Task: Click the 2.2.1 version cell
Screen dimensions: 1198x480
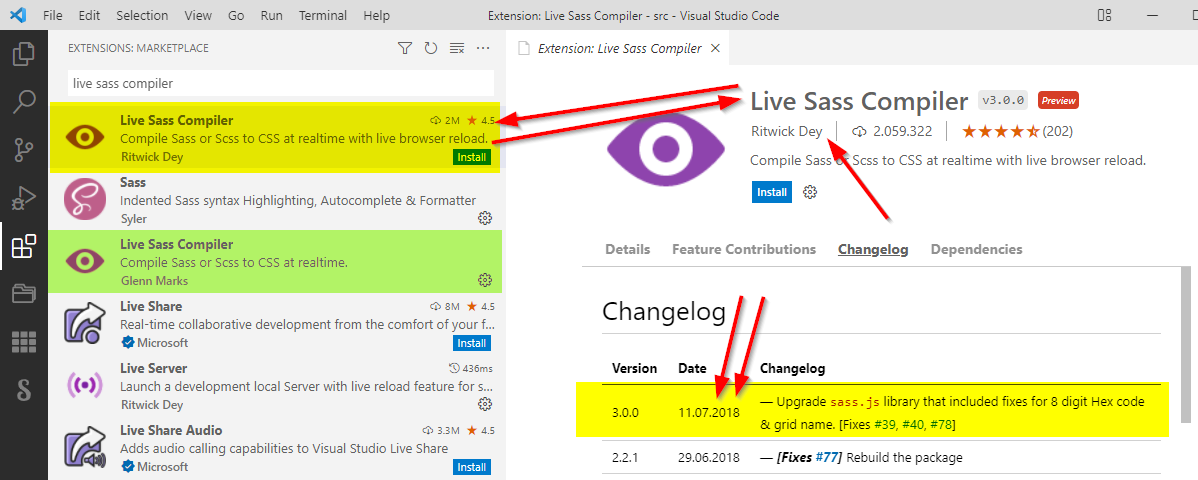Action: 626,458
